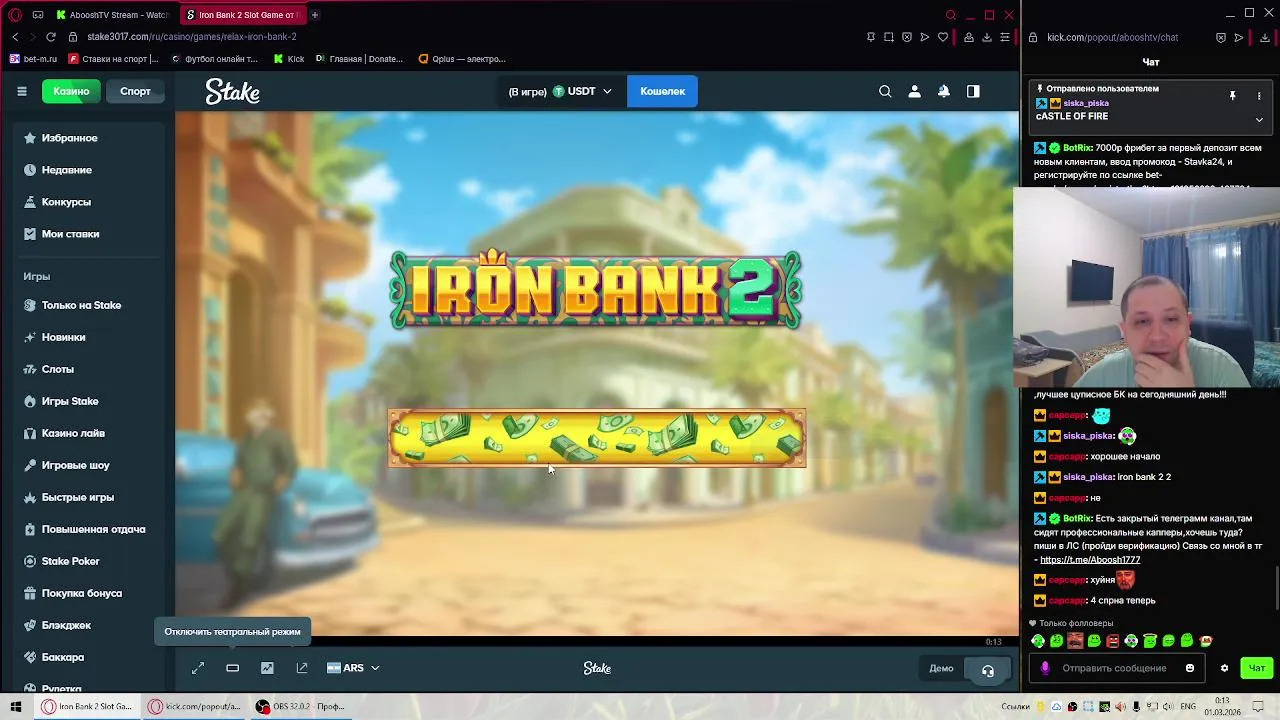Enter fullscreen mode for the game
The width and height of the screenshot is (1280, 720).
coord(198,668)
